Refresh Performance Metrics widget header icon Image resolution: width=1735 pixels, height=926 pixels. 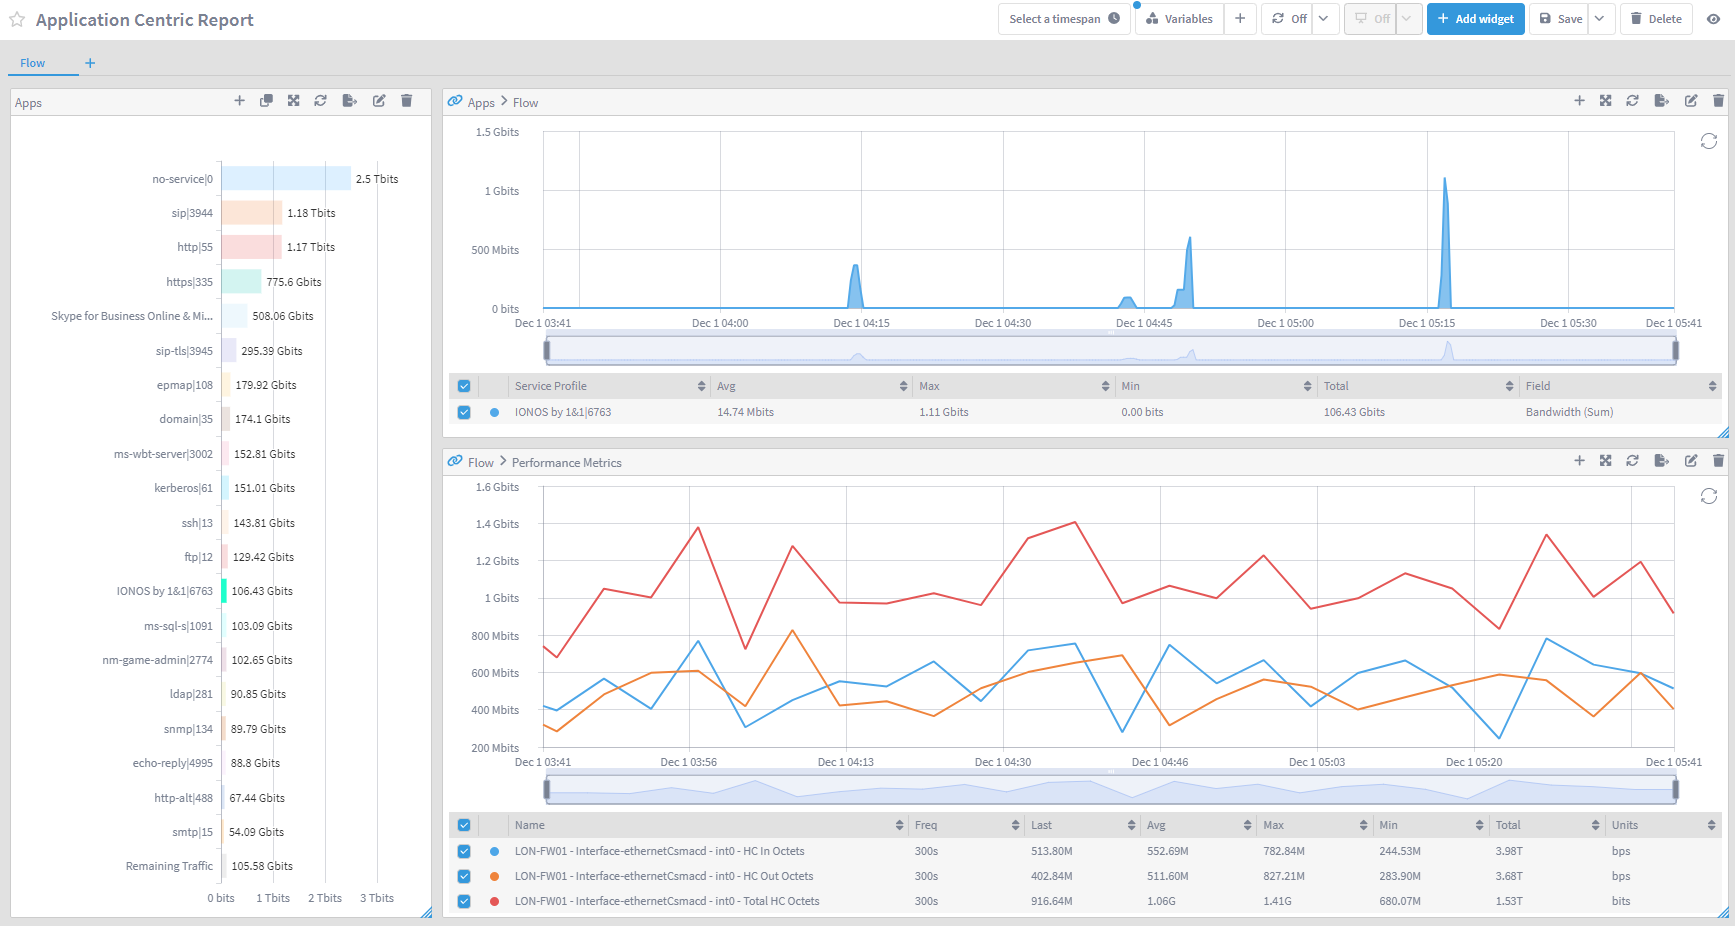point(1632,461)
